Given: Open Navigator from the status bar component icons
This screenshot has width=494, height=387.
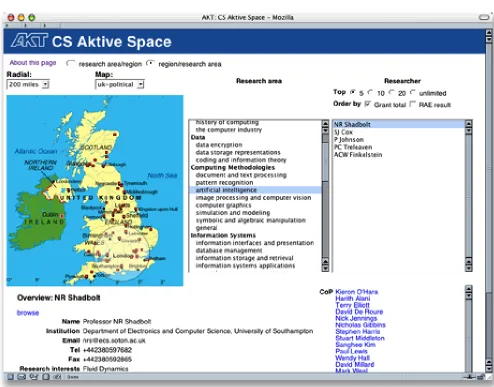Looking at the screenshot, I should (11, 377).
